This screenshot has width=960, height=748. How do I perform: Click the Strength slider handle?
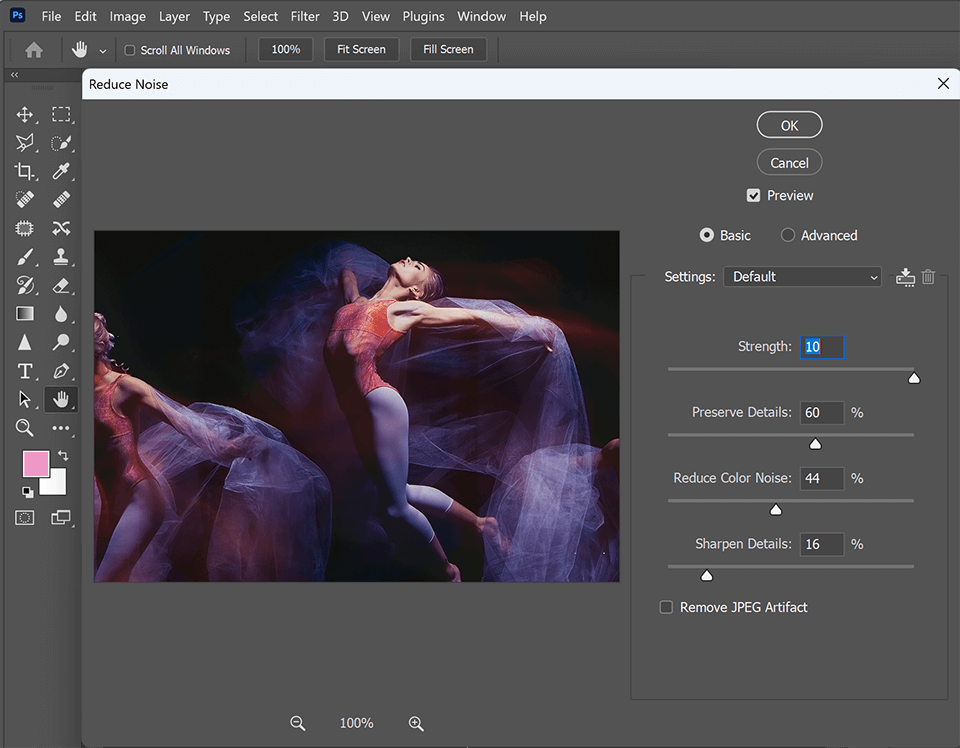coord(914,378)
